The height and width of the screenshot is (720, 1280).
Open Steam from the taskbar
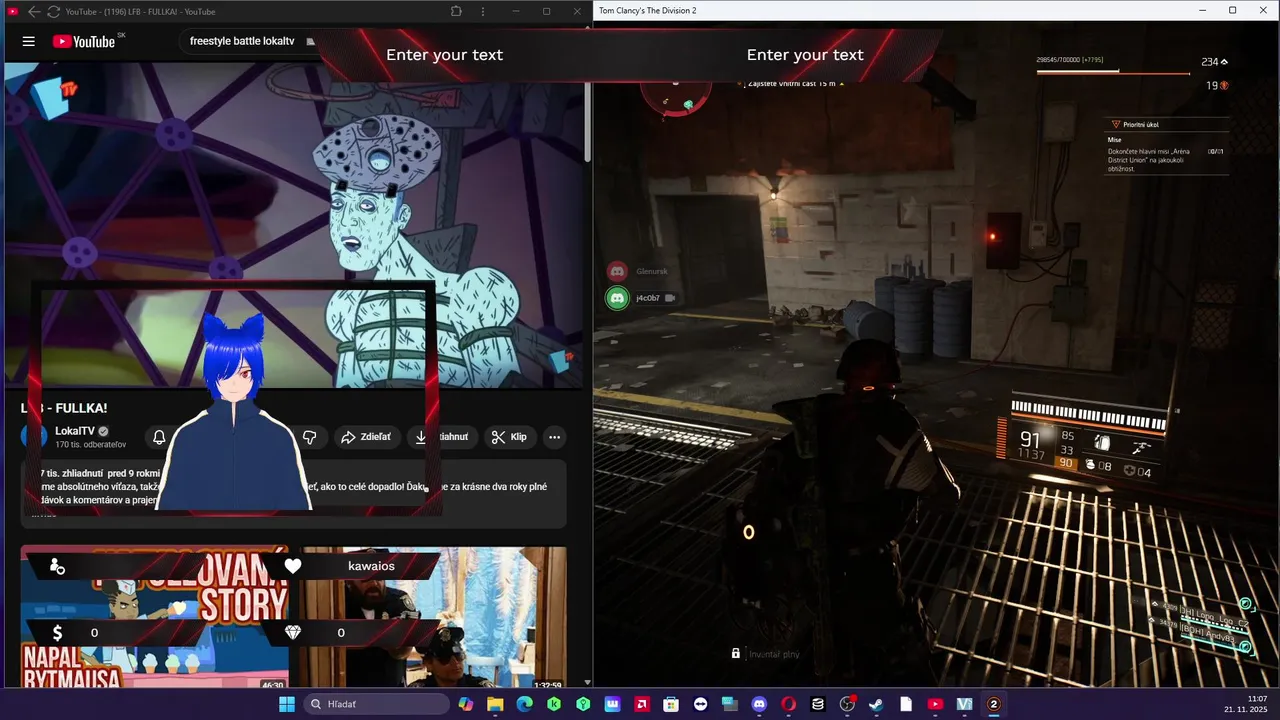coord(876,704)
